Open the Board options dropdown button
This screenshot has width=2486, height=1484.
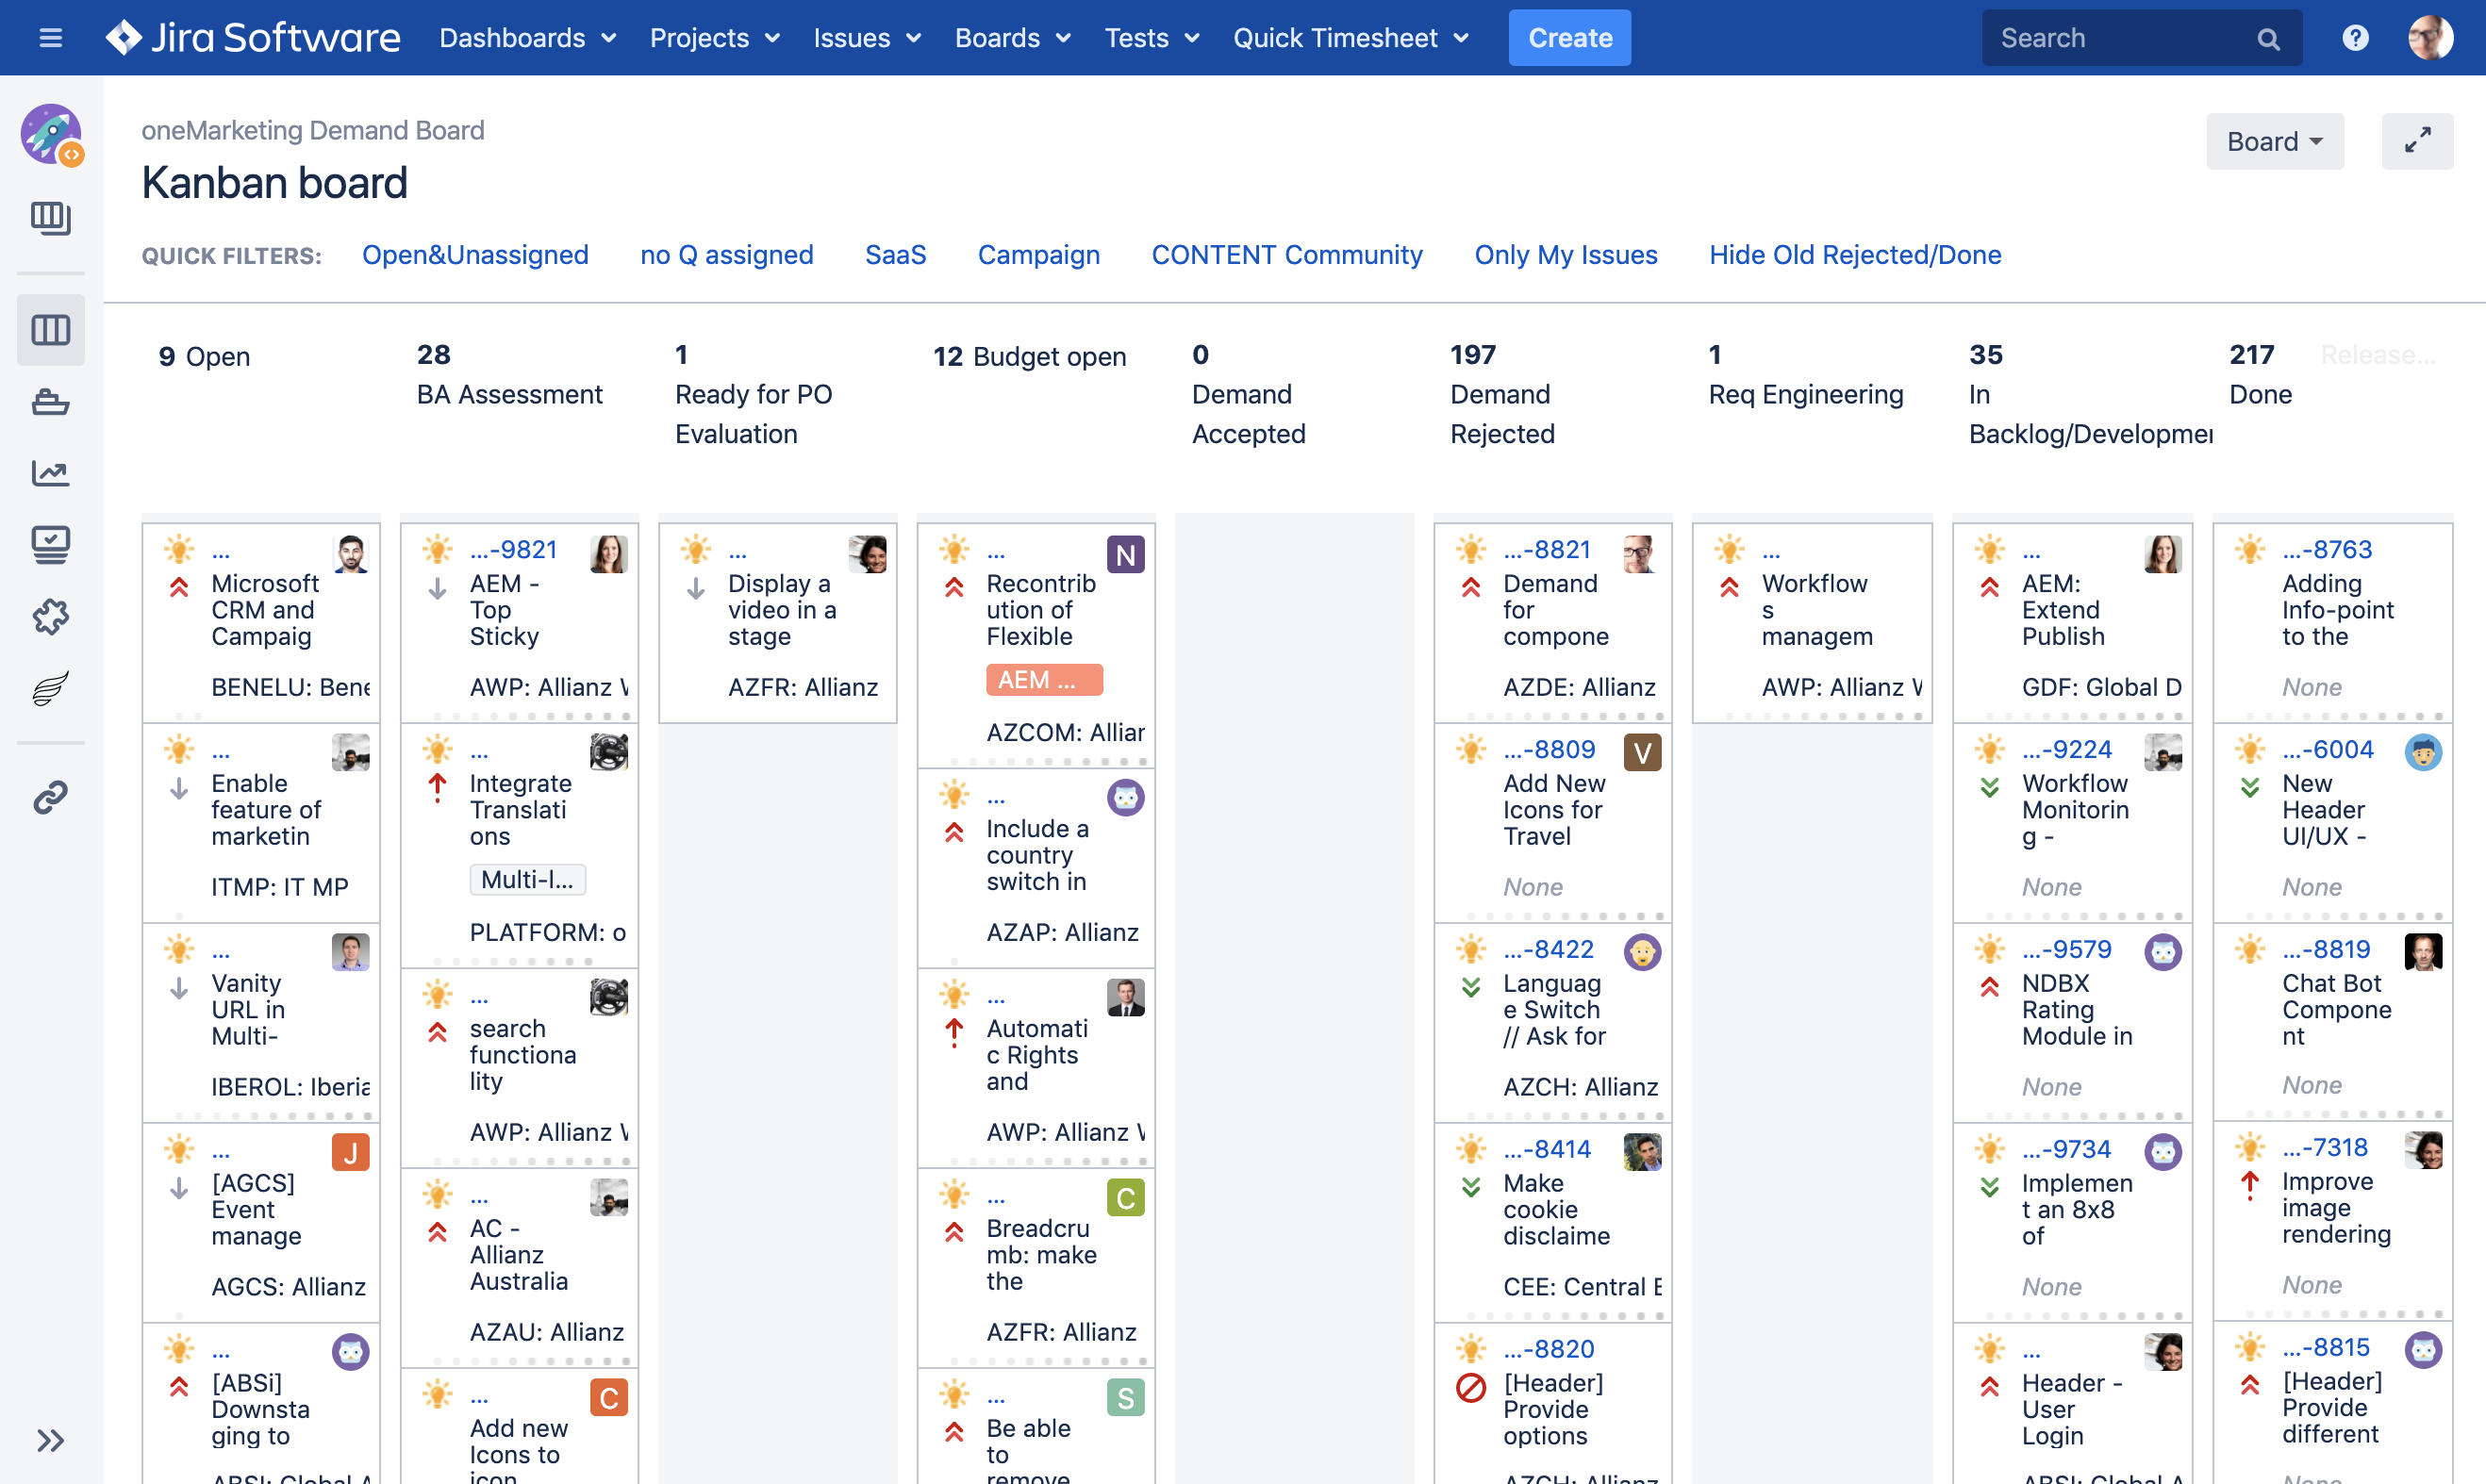(2274, 141)
